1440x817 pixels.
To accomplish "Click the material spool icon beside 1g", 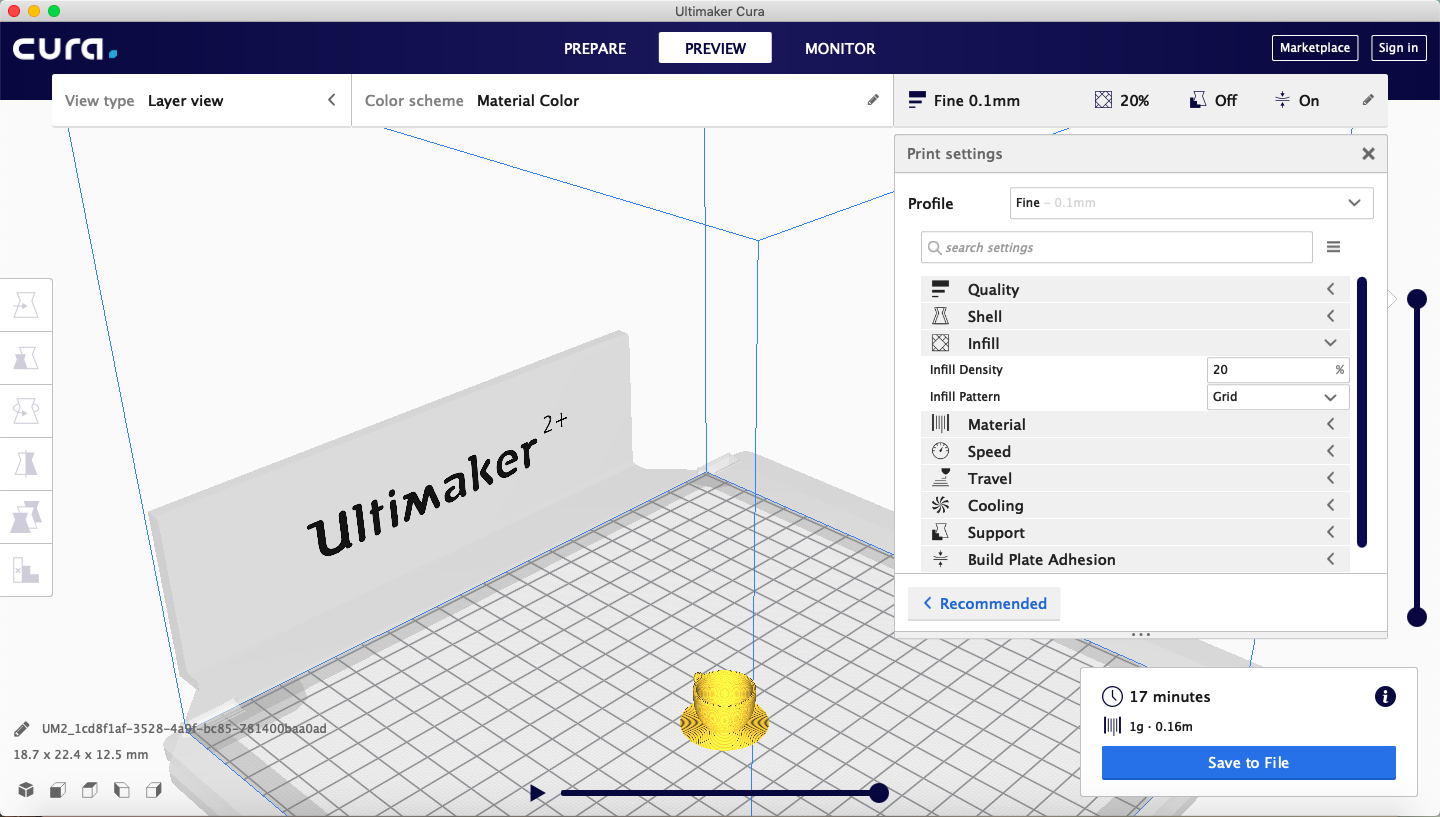I will click(1112, 727).
